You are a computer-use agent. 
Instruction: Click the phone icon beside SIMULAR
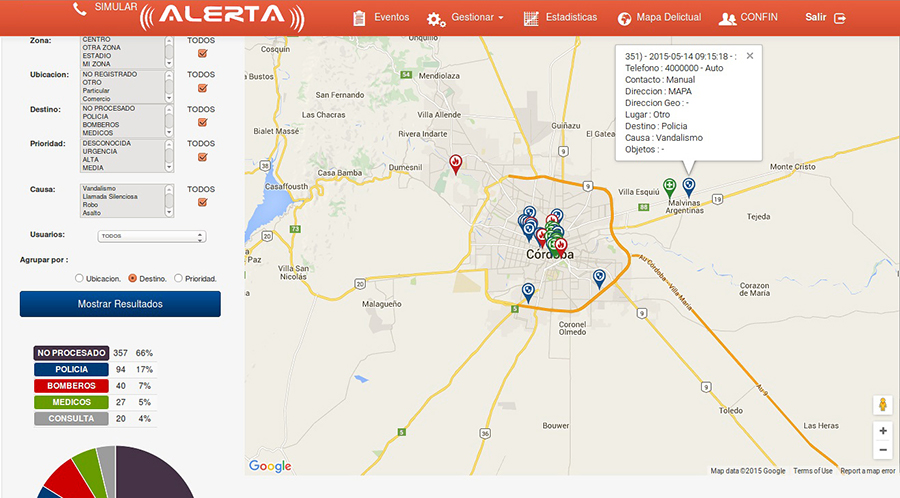pyautogui.click(x=80, y=9)
